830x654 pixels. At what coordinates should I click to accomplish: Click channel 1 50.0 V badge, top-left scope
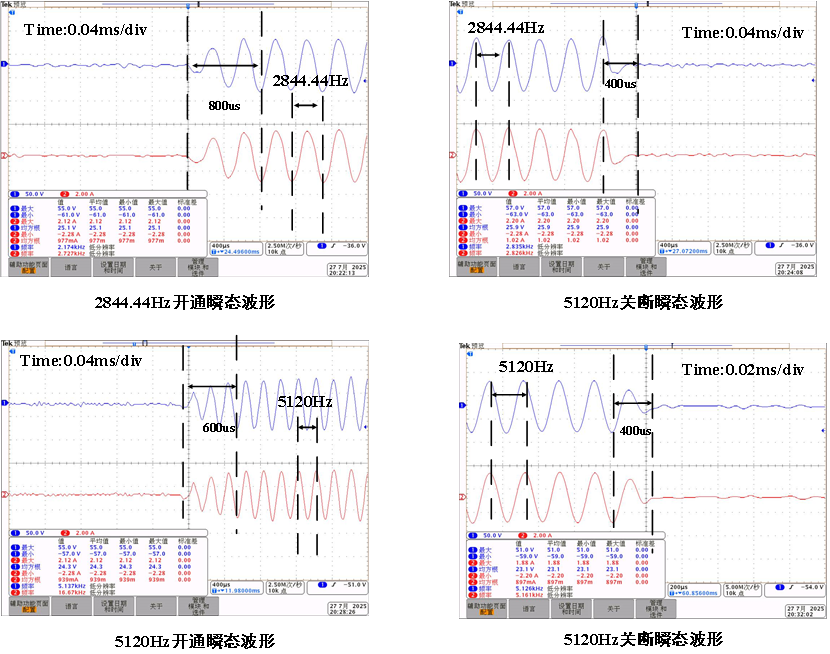(x=34, y=192)
